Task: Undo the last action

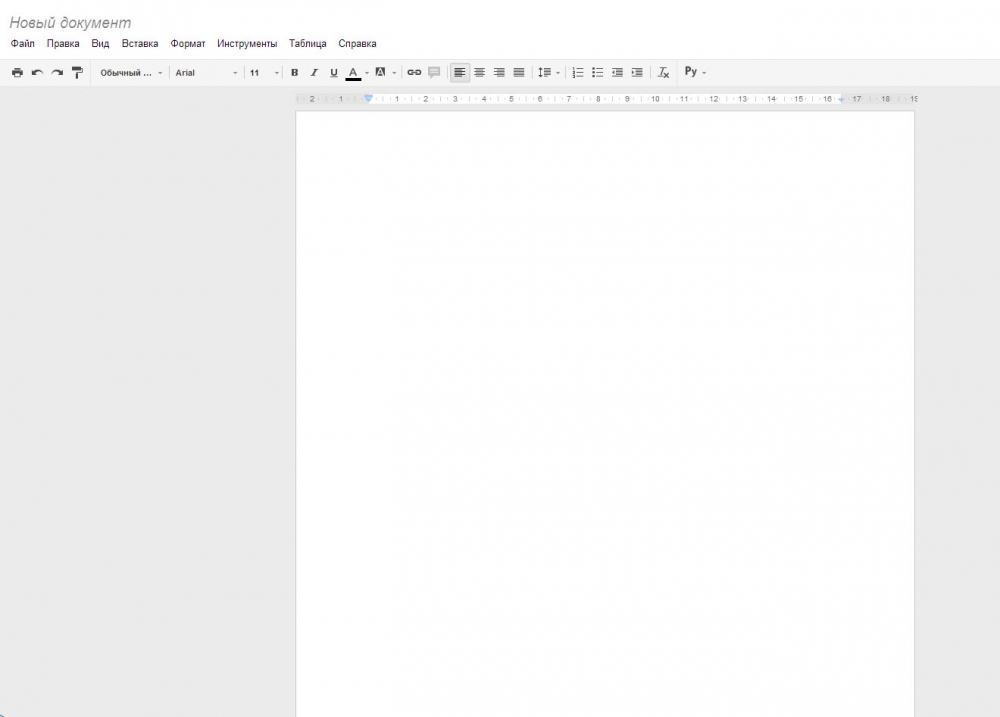Action: (x=37, y=73)
